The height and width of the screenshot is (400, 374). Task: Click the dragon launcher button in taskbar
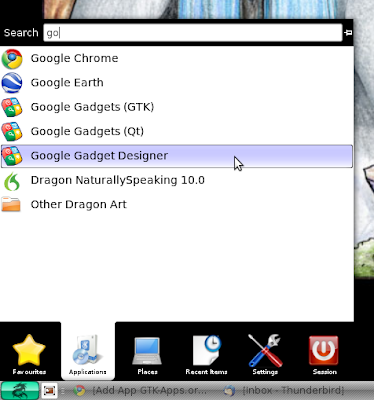click(20, 391)
